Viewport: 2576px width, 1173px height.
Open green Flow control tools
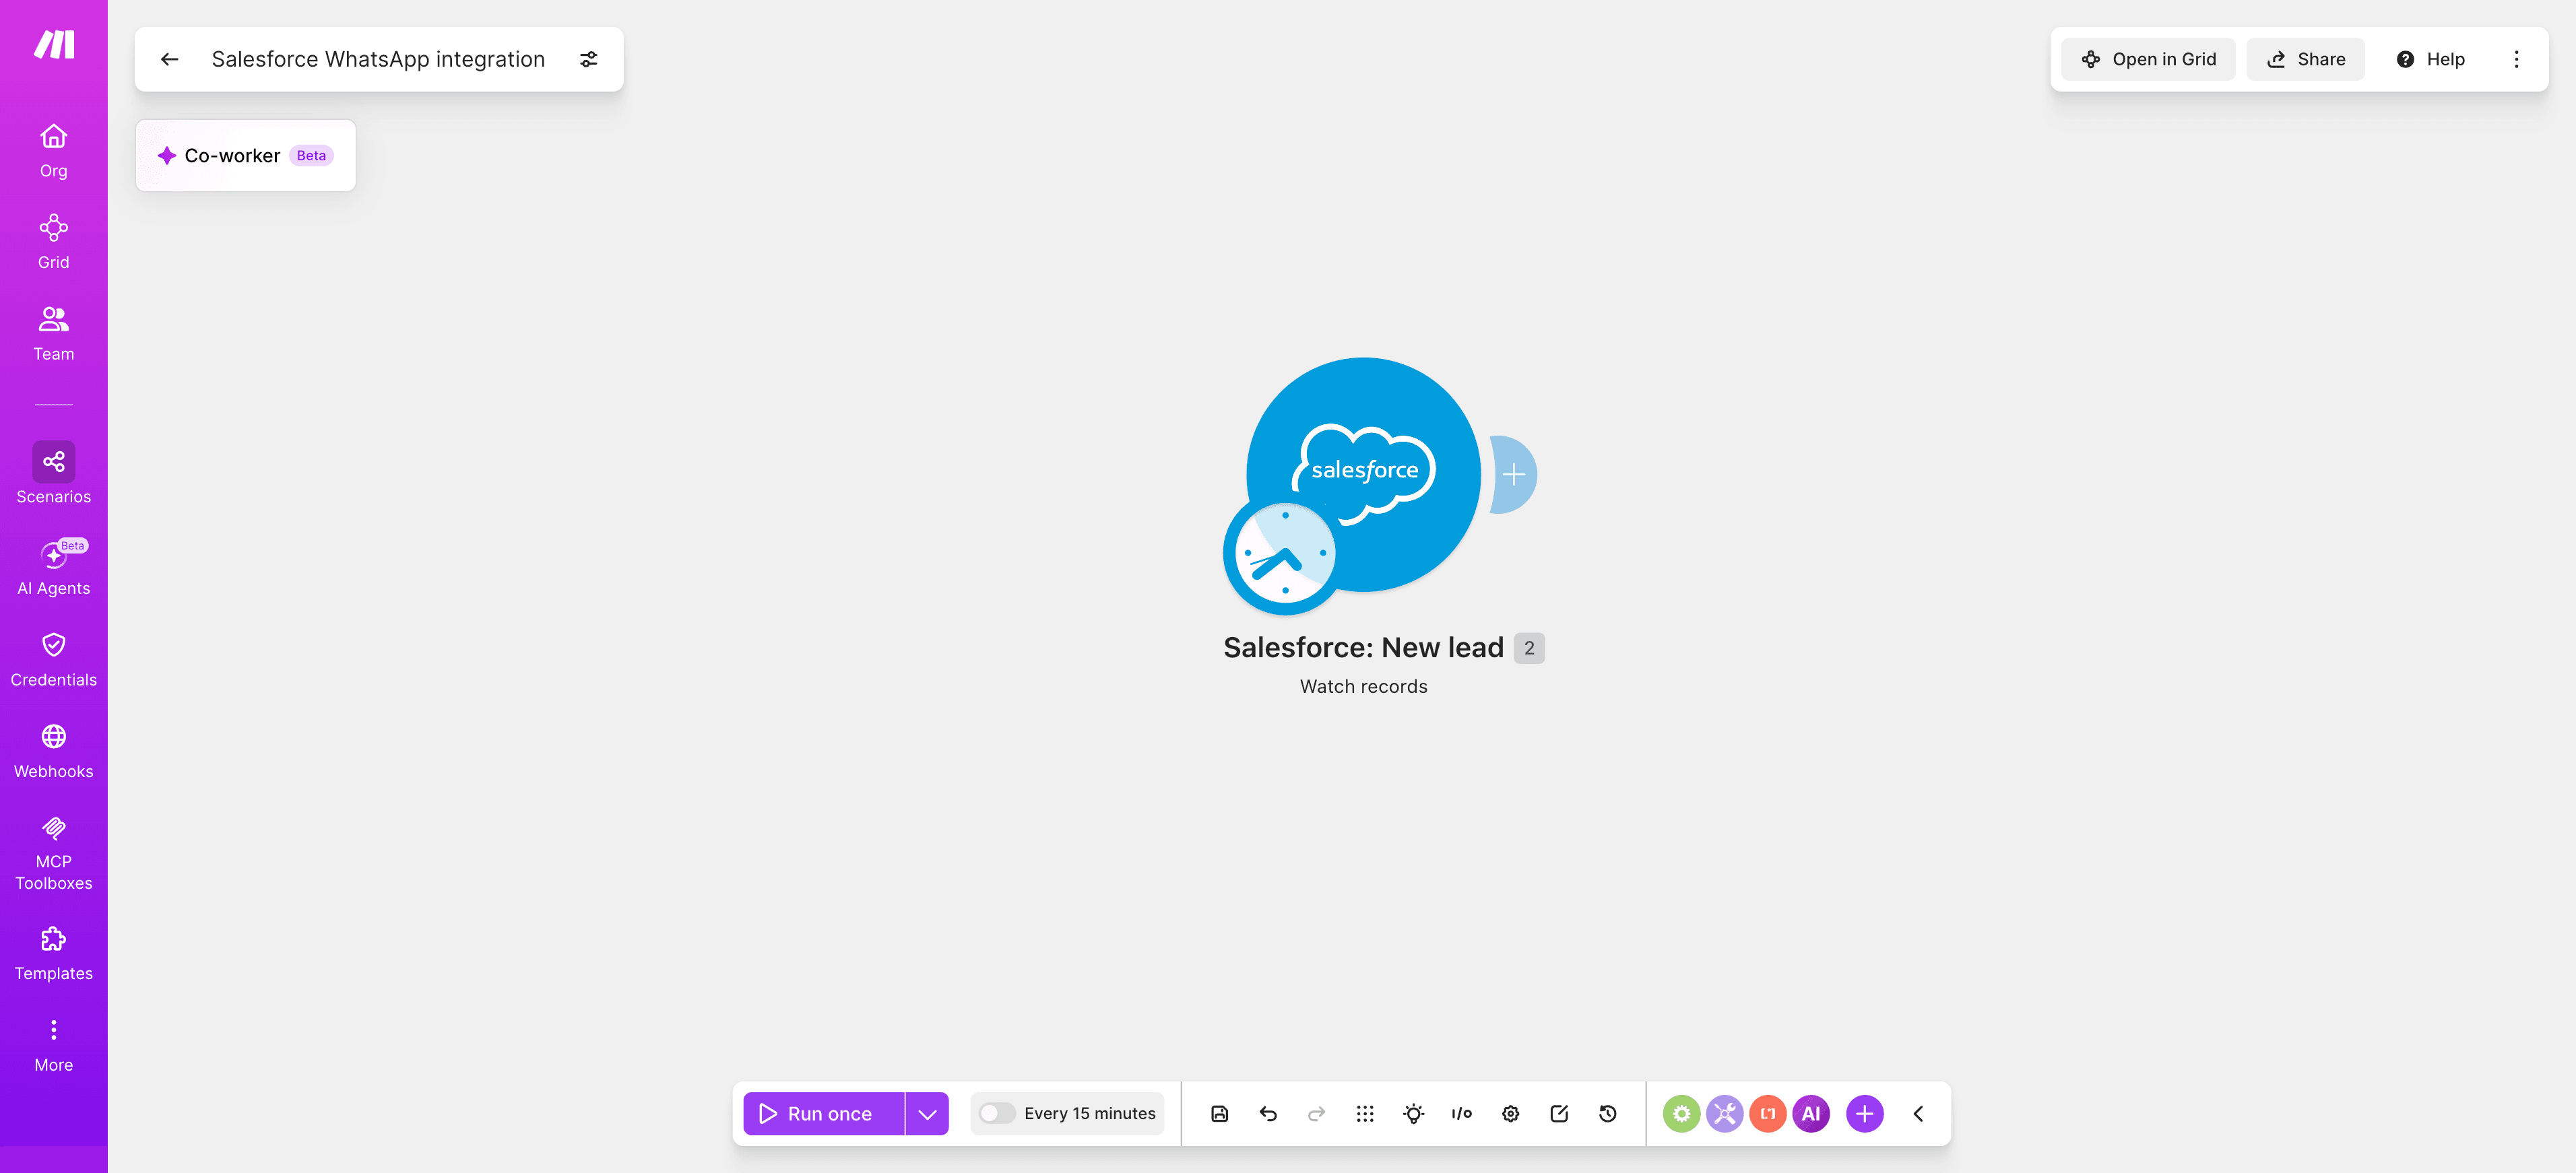pyautogui.click(x=1682, y=1113)
